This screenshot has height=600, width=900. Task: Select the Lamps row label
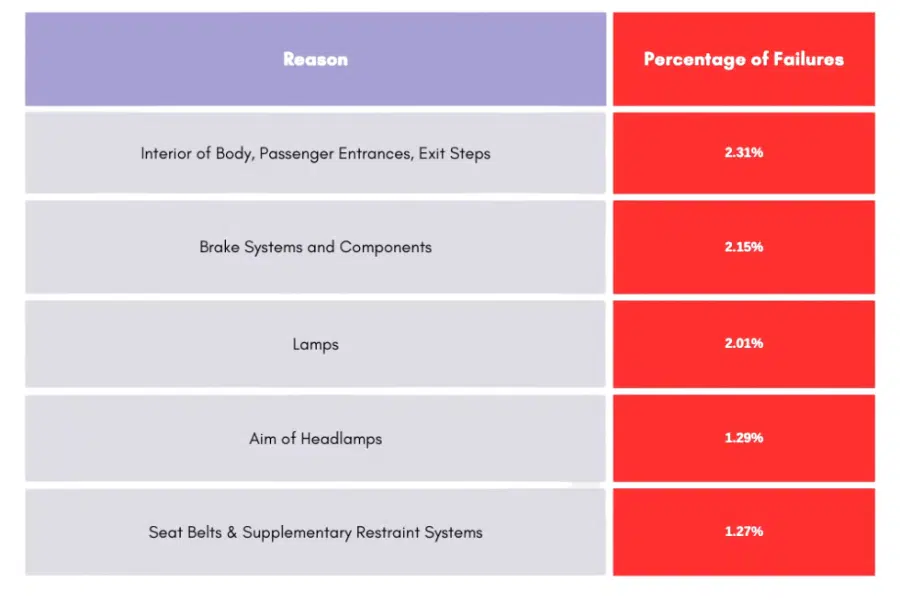315,344
